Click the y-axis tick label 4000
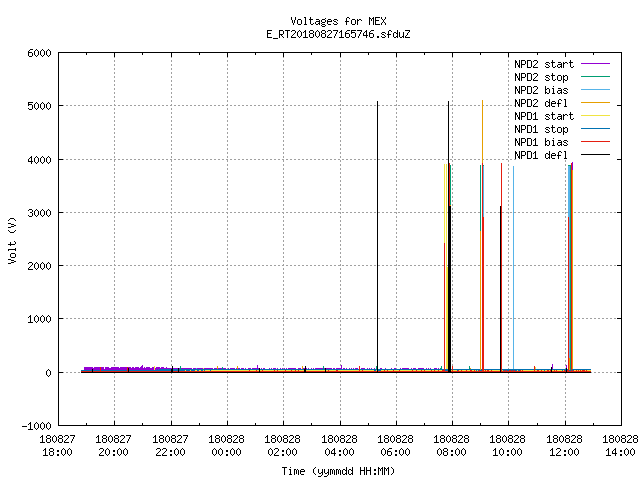The image size is (640, 480). (x=40, y=160)
